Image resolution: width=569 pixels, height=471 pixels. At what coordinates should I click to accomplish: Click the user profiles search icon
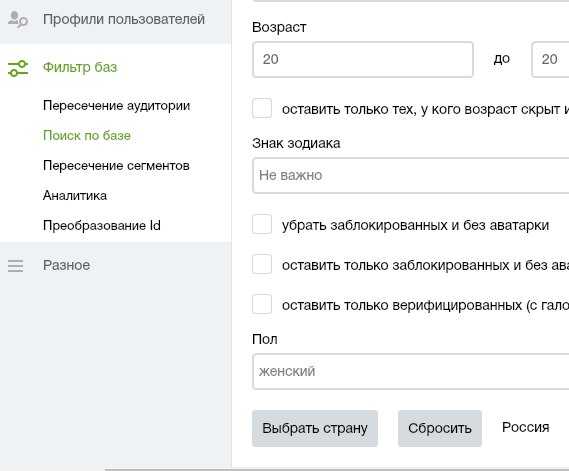(18, 19)
